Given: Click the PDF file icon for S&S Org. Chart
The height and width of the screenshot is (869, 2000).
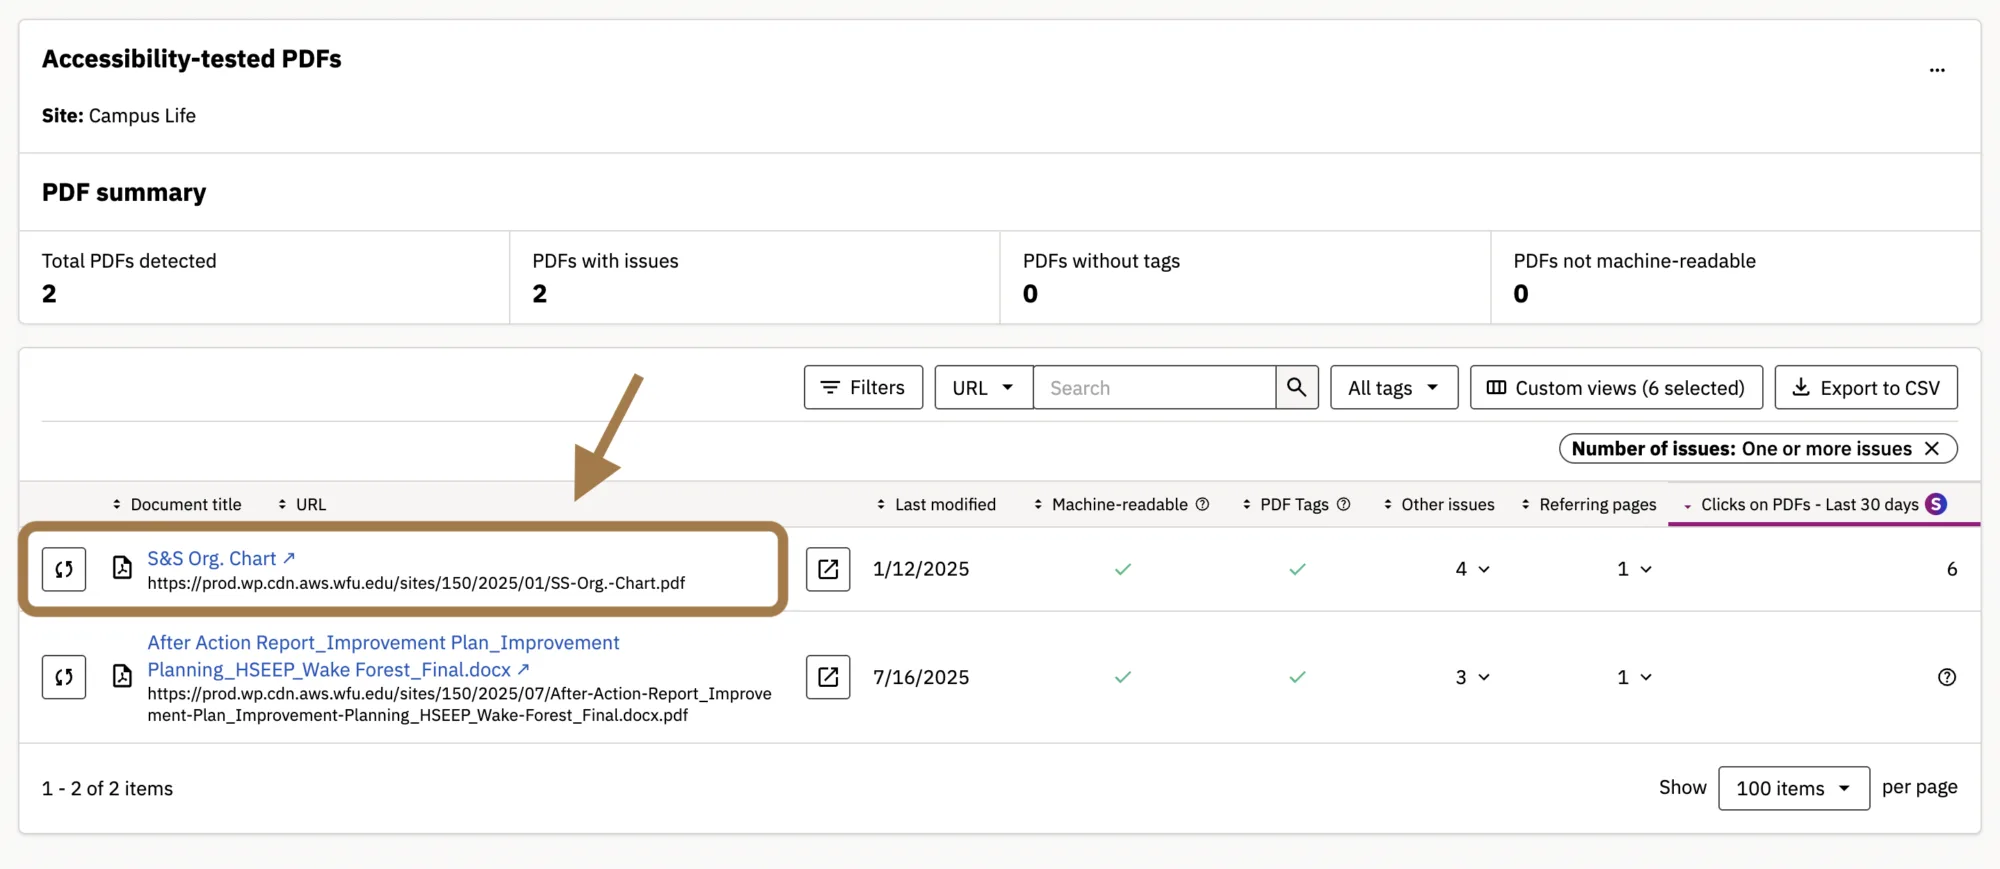Looking at the screenshot, I should tap(122, 568).
